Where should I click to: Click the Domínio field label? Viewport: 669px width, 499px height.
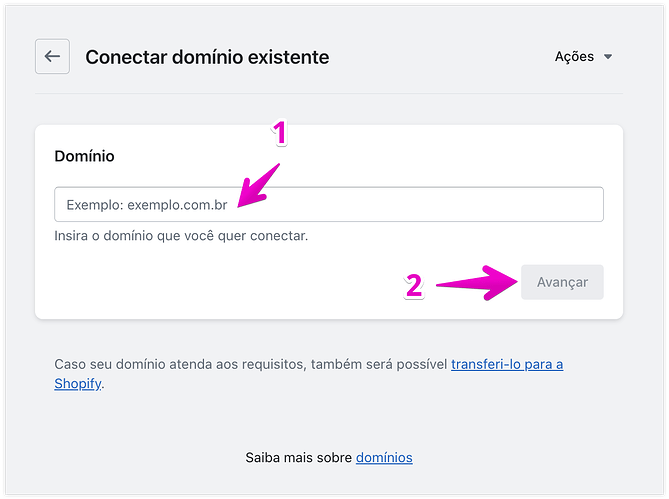[x=84, y=156]
